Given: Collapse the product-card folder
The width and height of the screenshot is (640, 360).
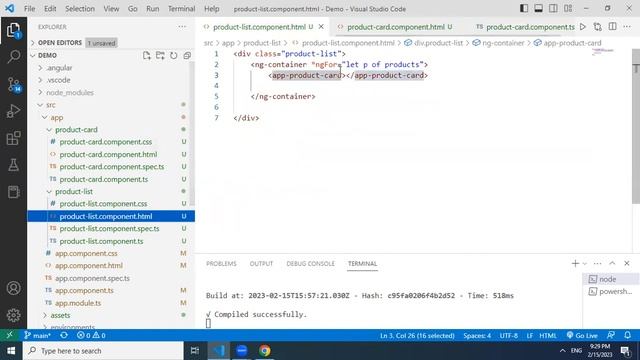Looking at the screenshot, I should pos(76,129).
